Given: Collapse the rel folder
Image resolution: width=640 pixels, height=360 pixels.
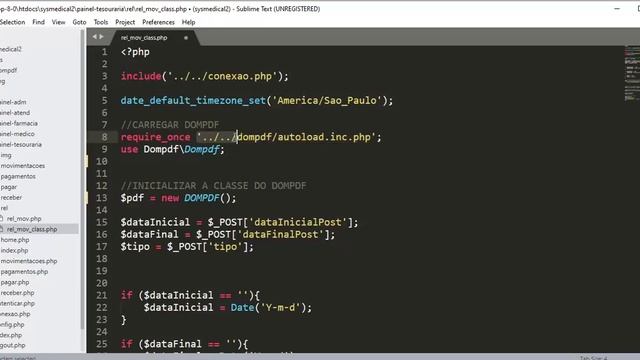Looking at the screenshot, I should point(4,208).
